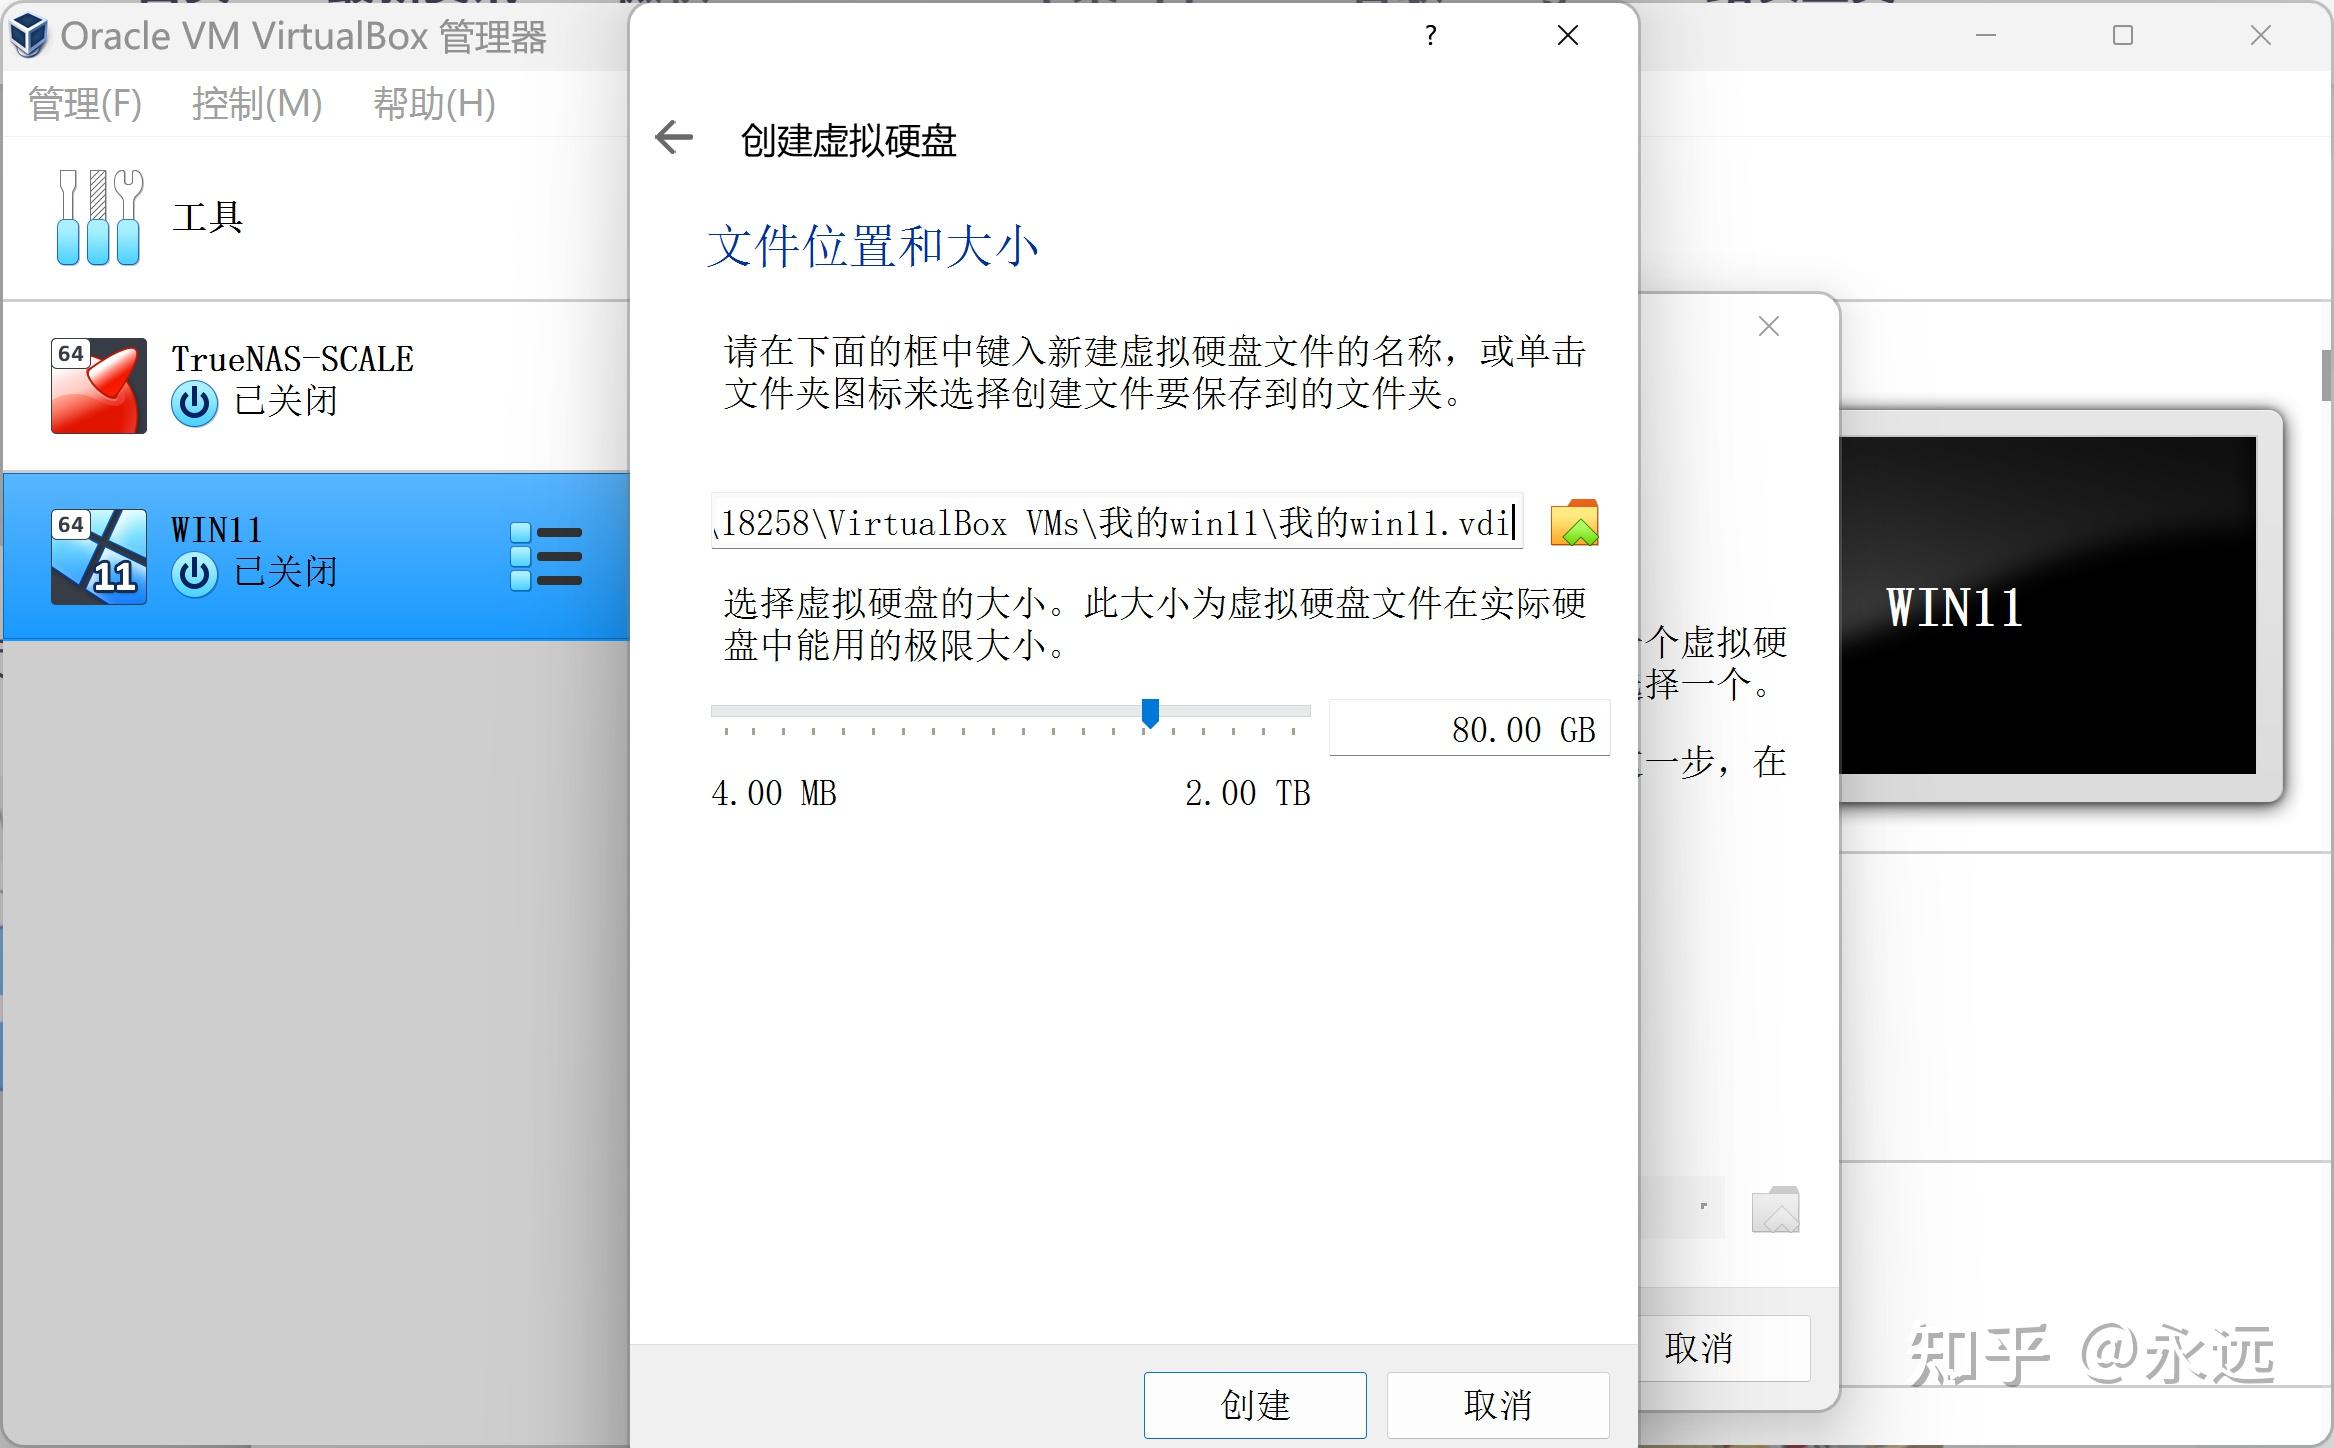Select the 工具 (Tools) icon in sidebar
Viewport: 2334px width, 1448px height.
coord(98,216)
